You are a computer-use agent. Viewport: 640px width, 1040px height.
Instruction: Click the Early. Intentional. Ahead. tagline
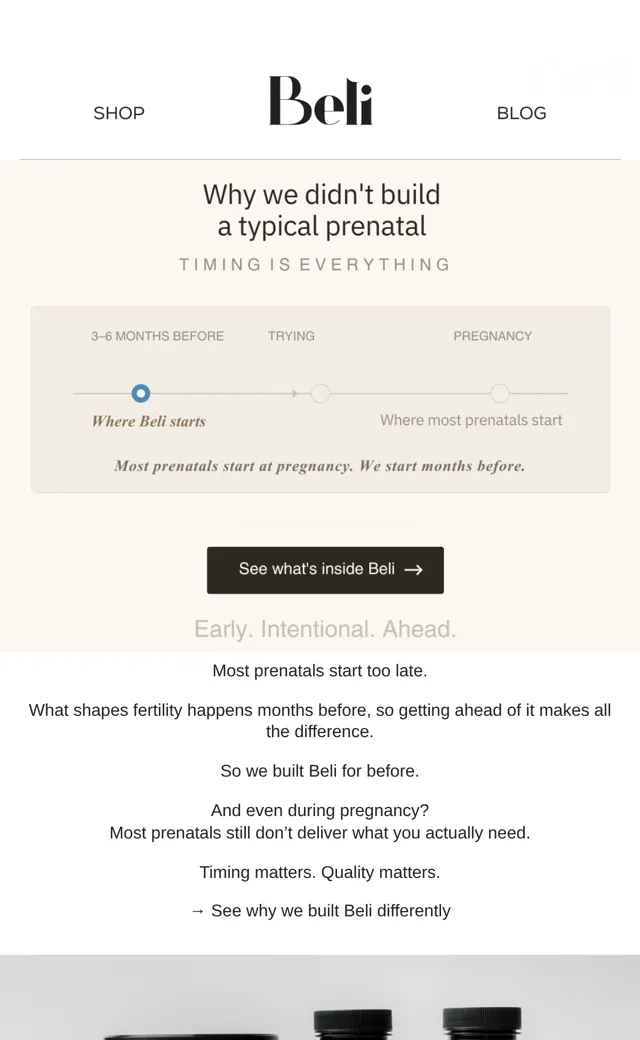coord(325,629)
